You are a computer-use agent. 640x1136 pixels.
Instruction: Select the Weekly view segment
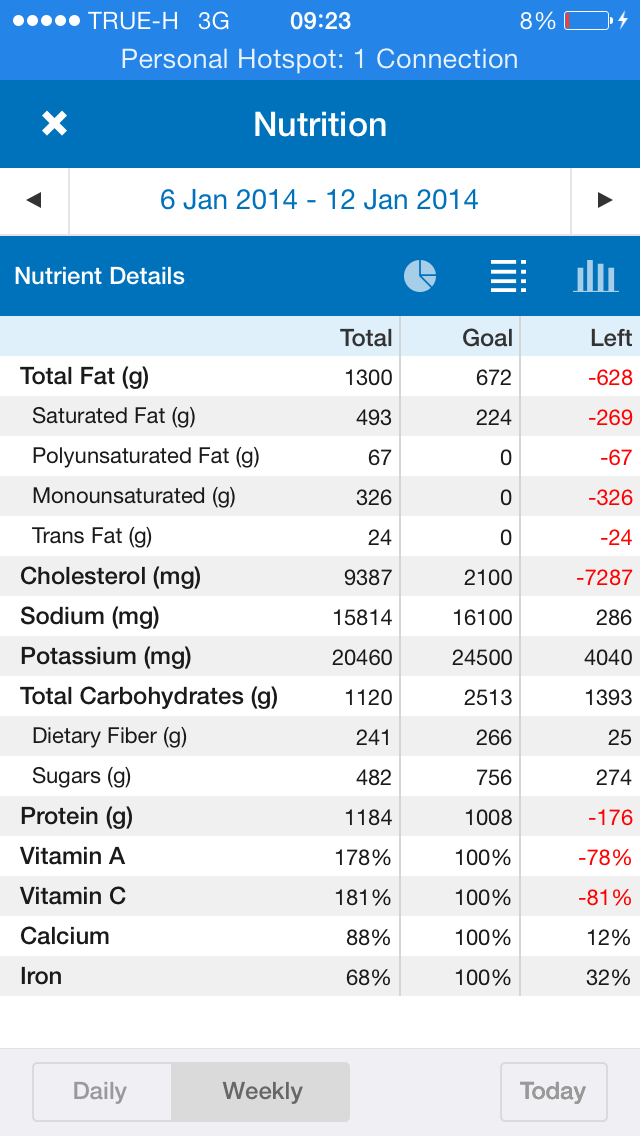coord(262,1091)
